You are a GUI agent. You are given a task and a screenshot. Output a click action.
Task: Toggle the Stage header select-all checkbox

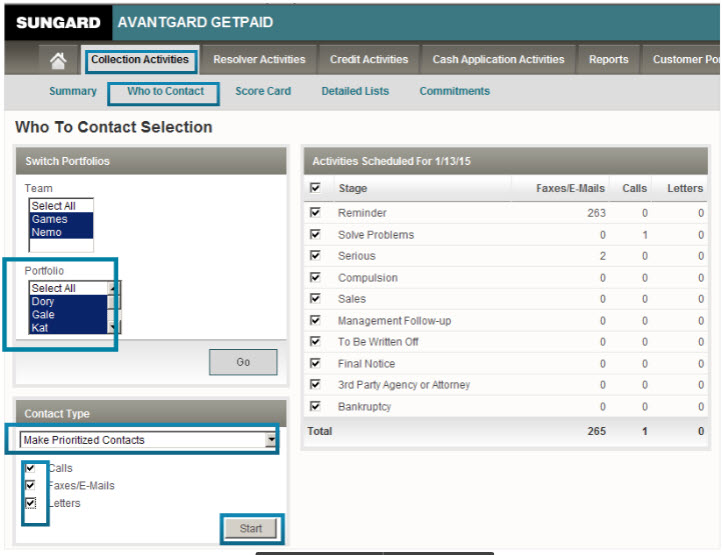(x=315, y=188)
